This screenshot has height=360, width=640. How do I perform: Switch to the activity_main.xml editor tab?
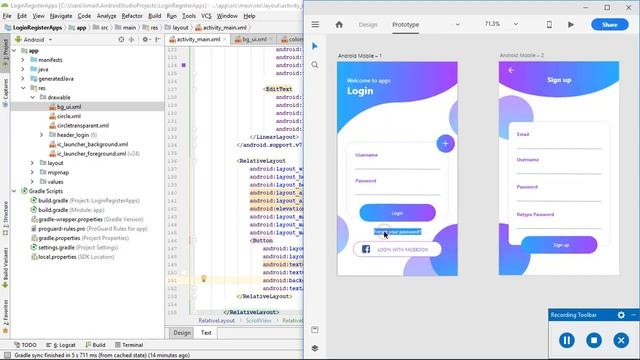[198, 39]
